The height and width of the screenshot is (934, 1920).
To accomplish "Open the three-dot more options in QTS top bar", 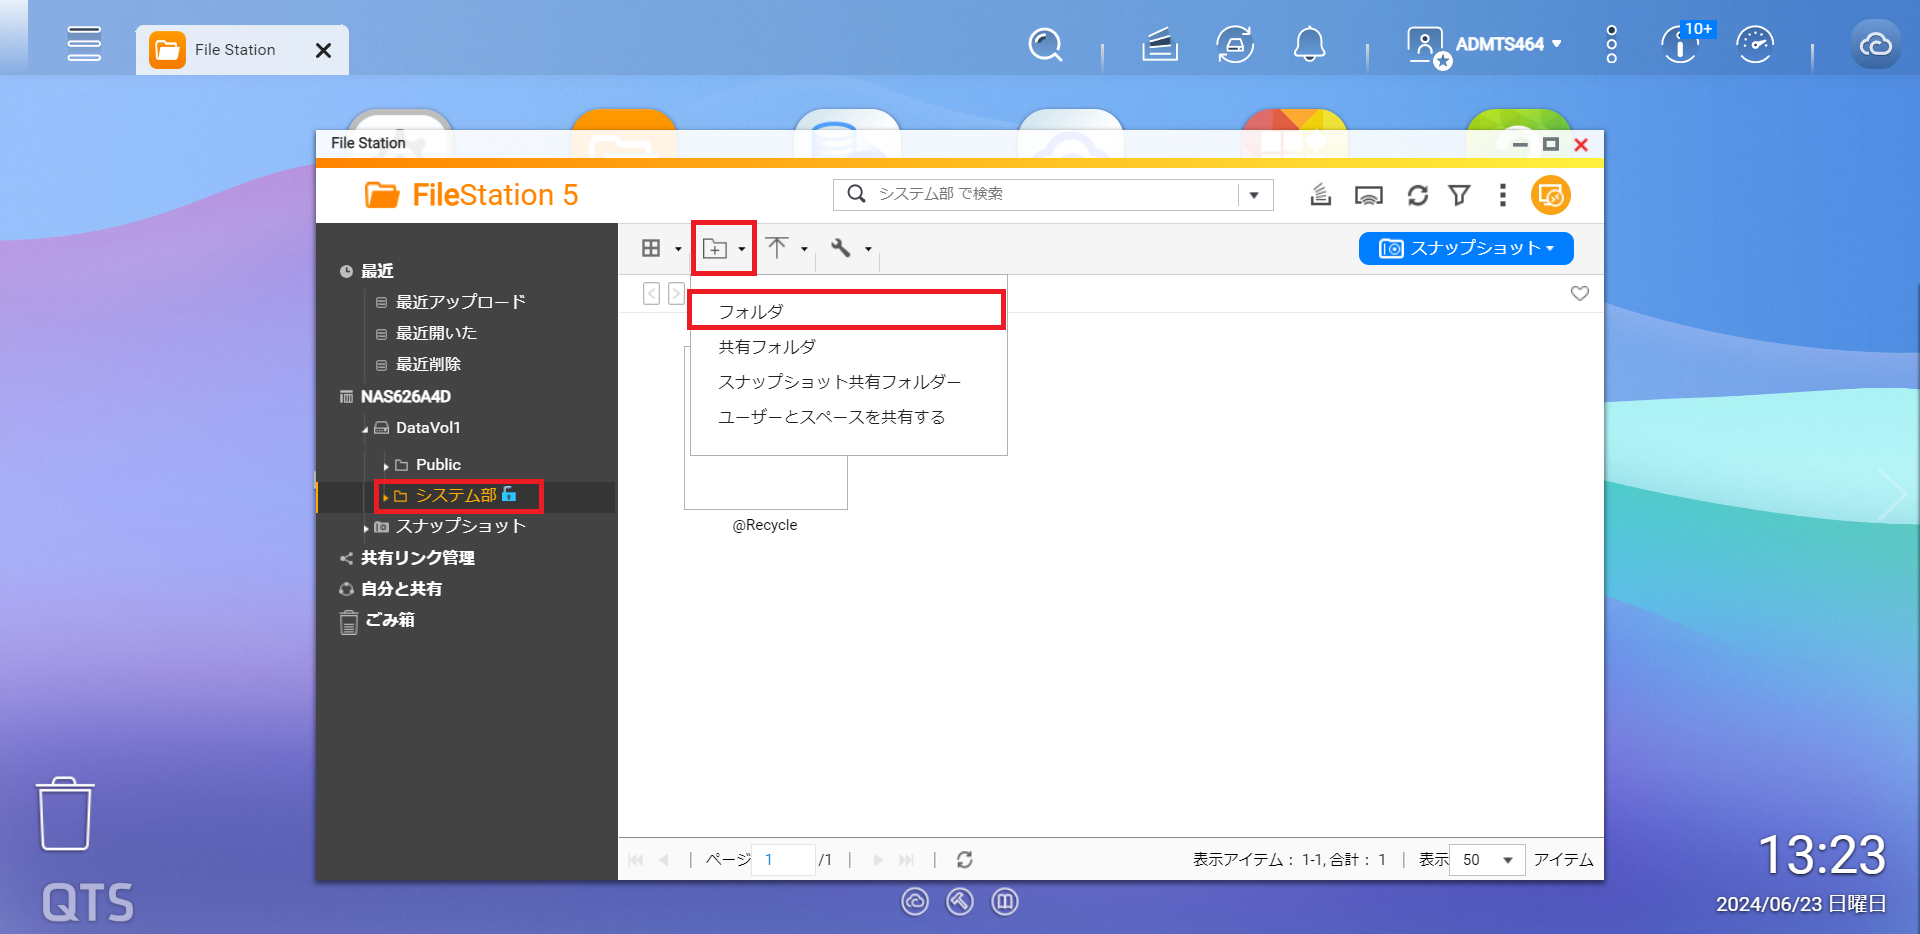I will pos(1611,45).
